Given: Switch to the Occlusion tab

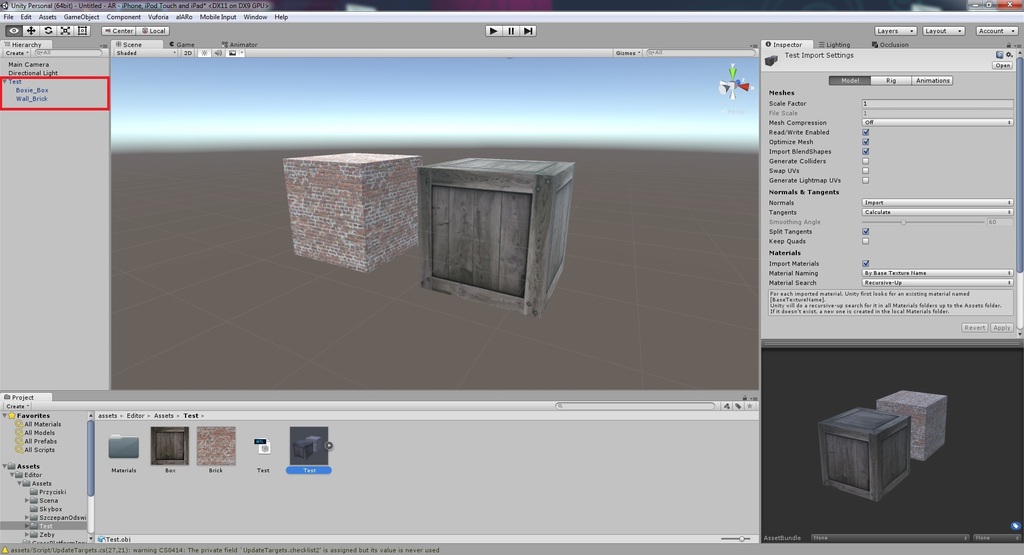Looking at the screenshot, I should (890, 44).
